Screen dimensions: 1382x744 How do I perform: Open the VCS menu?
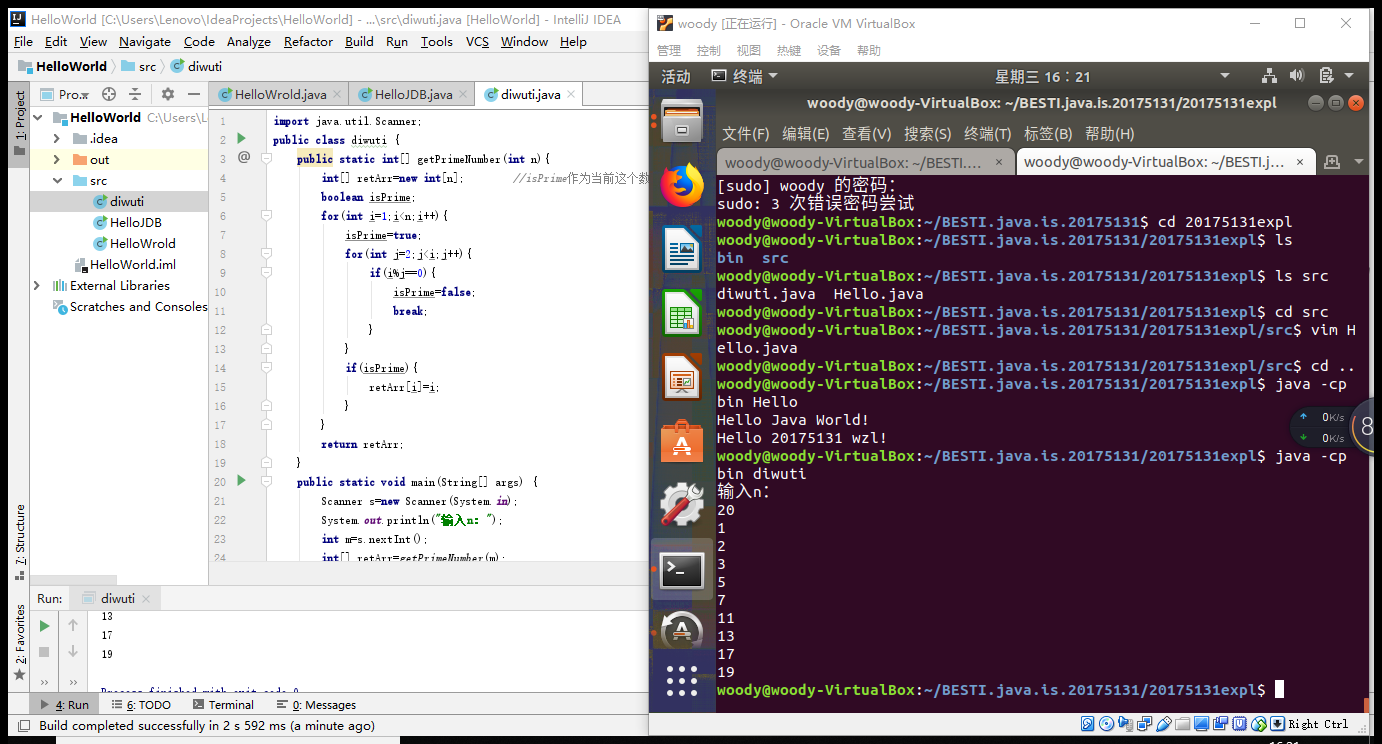coord(477,41)
